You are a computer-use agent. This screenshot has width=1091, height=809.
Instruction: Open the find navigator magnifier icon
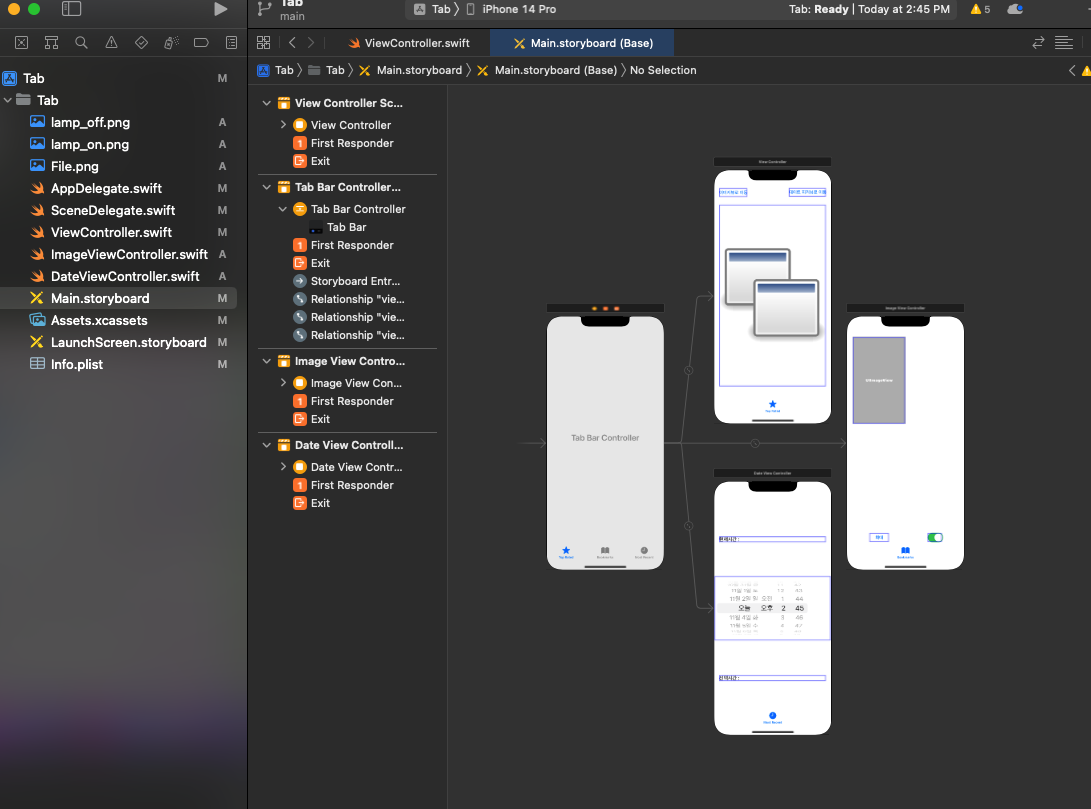(x=81, y=42)
